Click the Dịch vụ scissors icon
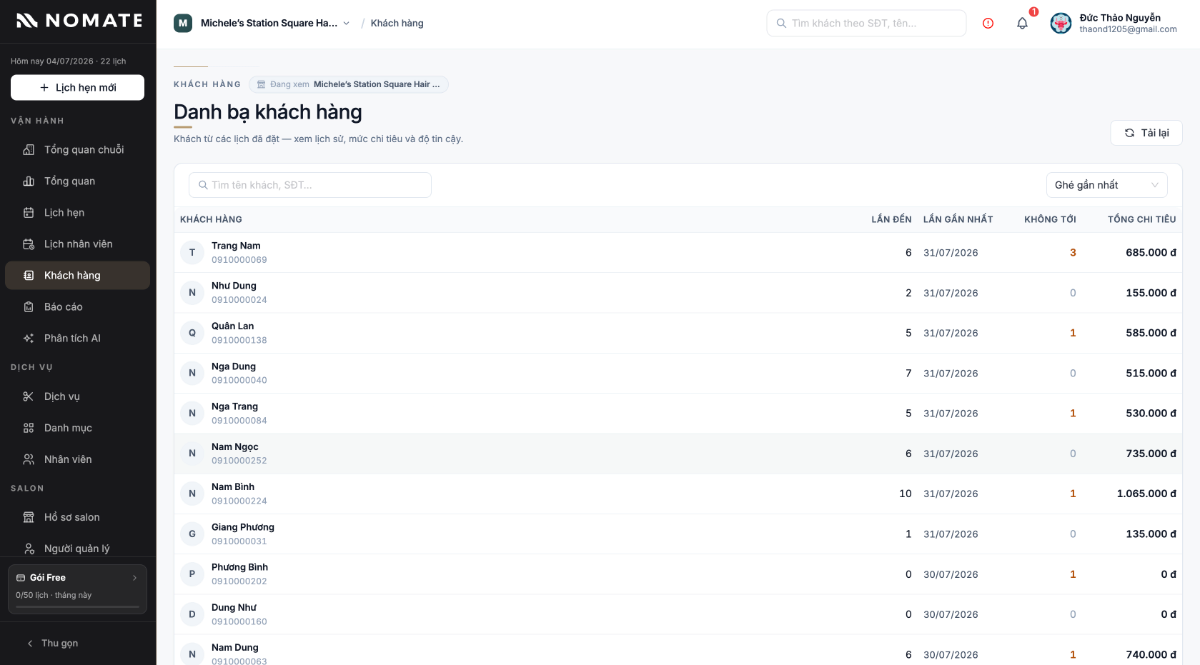 pyautogui.click(x=29, y=396)
